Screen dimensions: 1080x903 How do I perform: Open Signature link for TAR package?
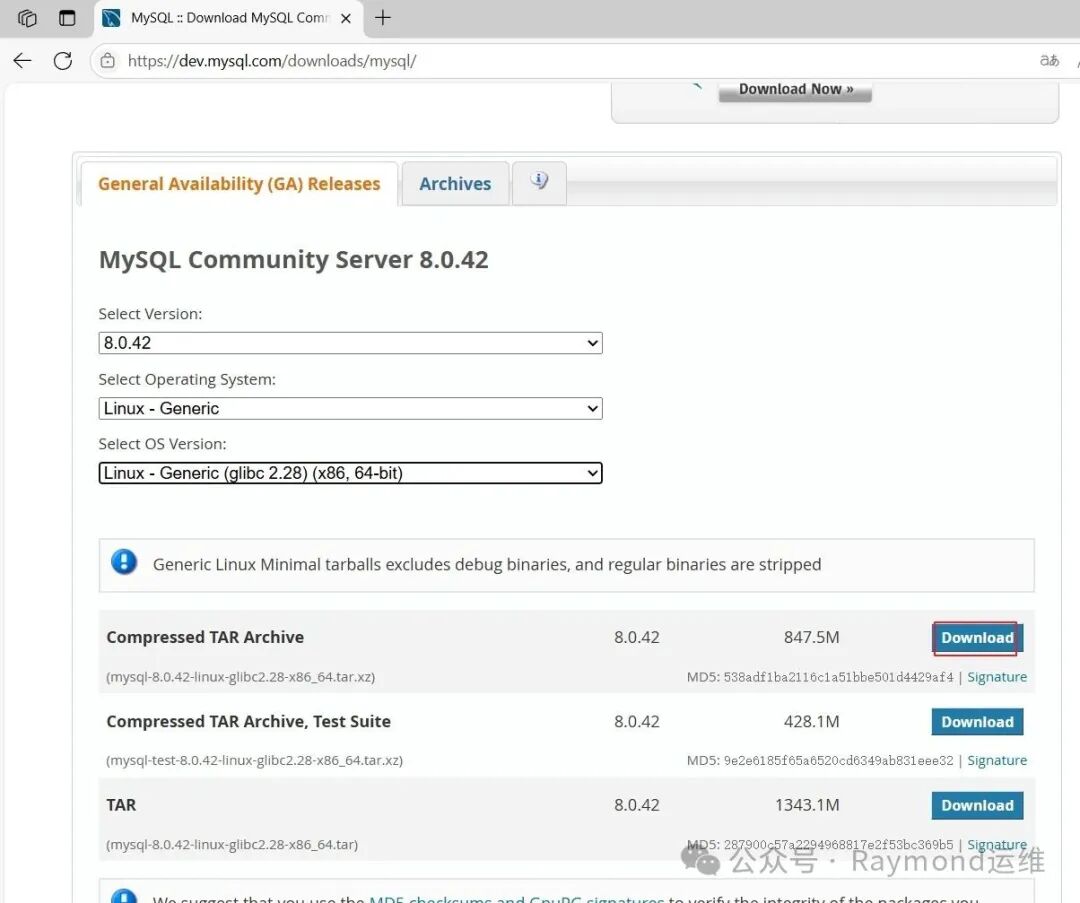point(997,844)
